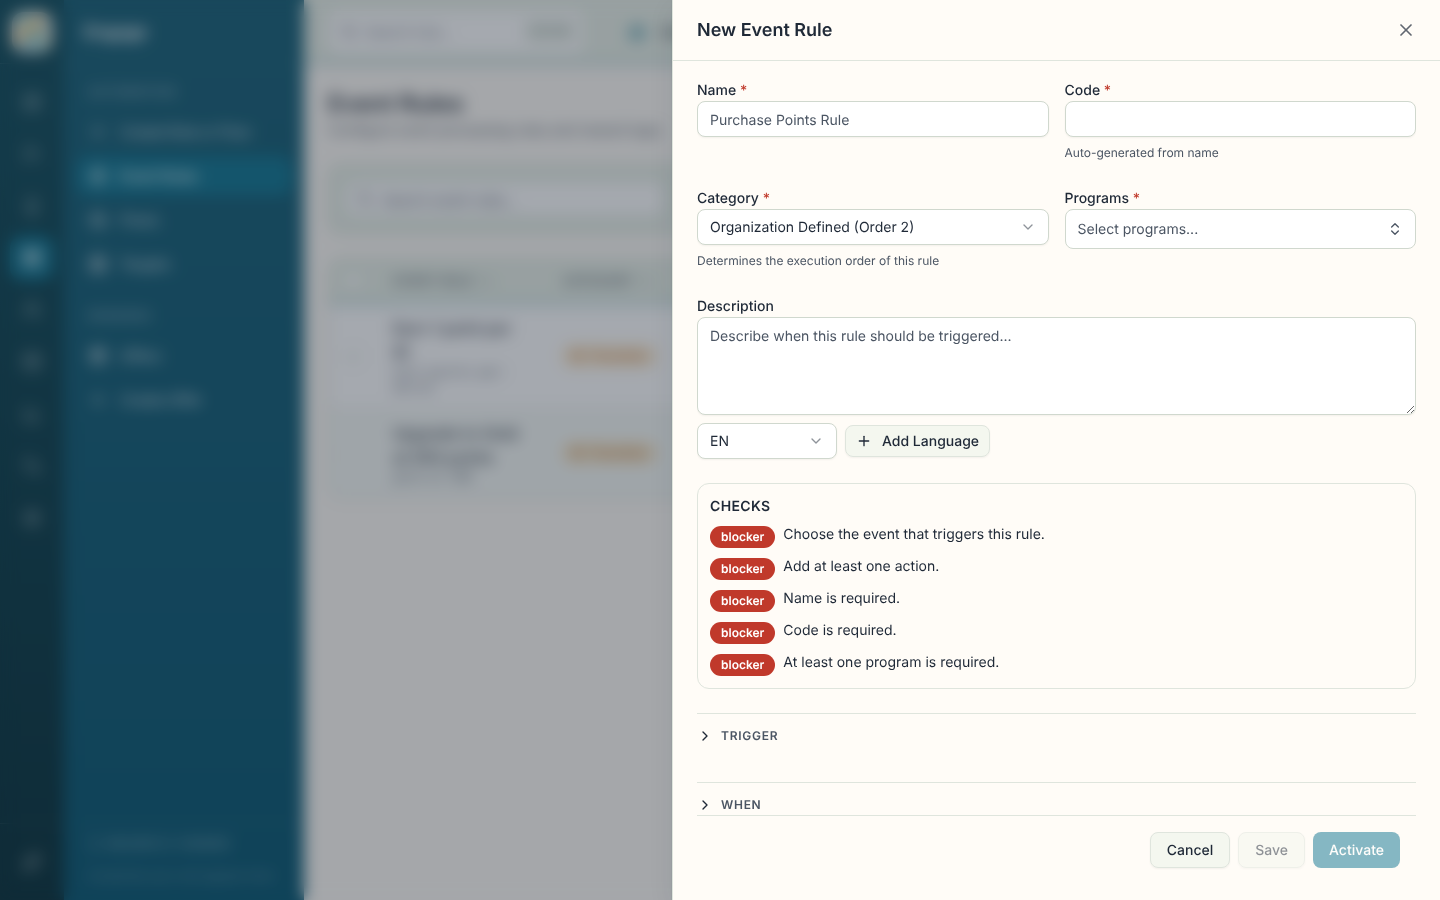1440x900 pixels.
Task: Click the Code input field
Action: coord(1239,119)
